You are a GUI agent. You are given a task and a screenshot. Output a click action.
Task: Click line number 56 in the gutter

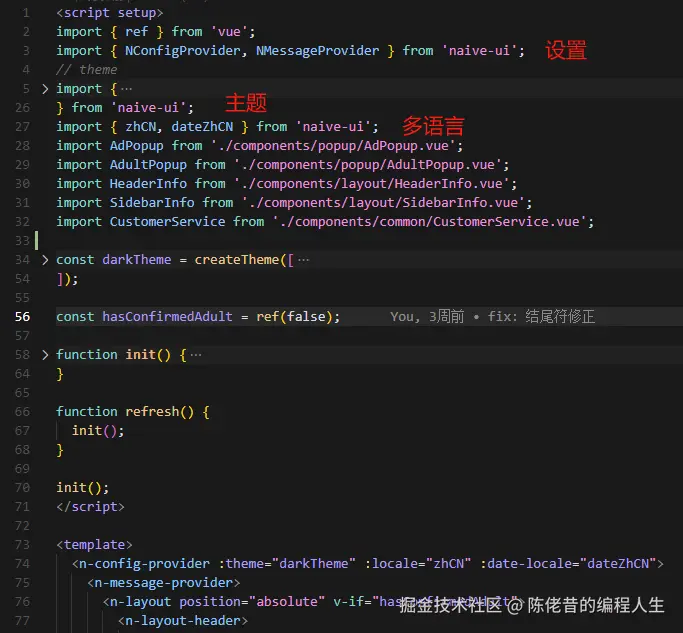pyautogui.click(x=23, y=317)
